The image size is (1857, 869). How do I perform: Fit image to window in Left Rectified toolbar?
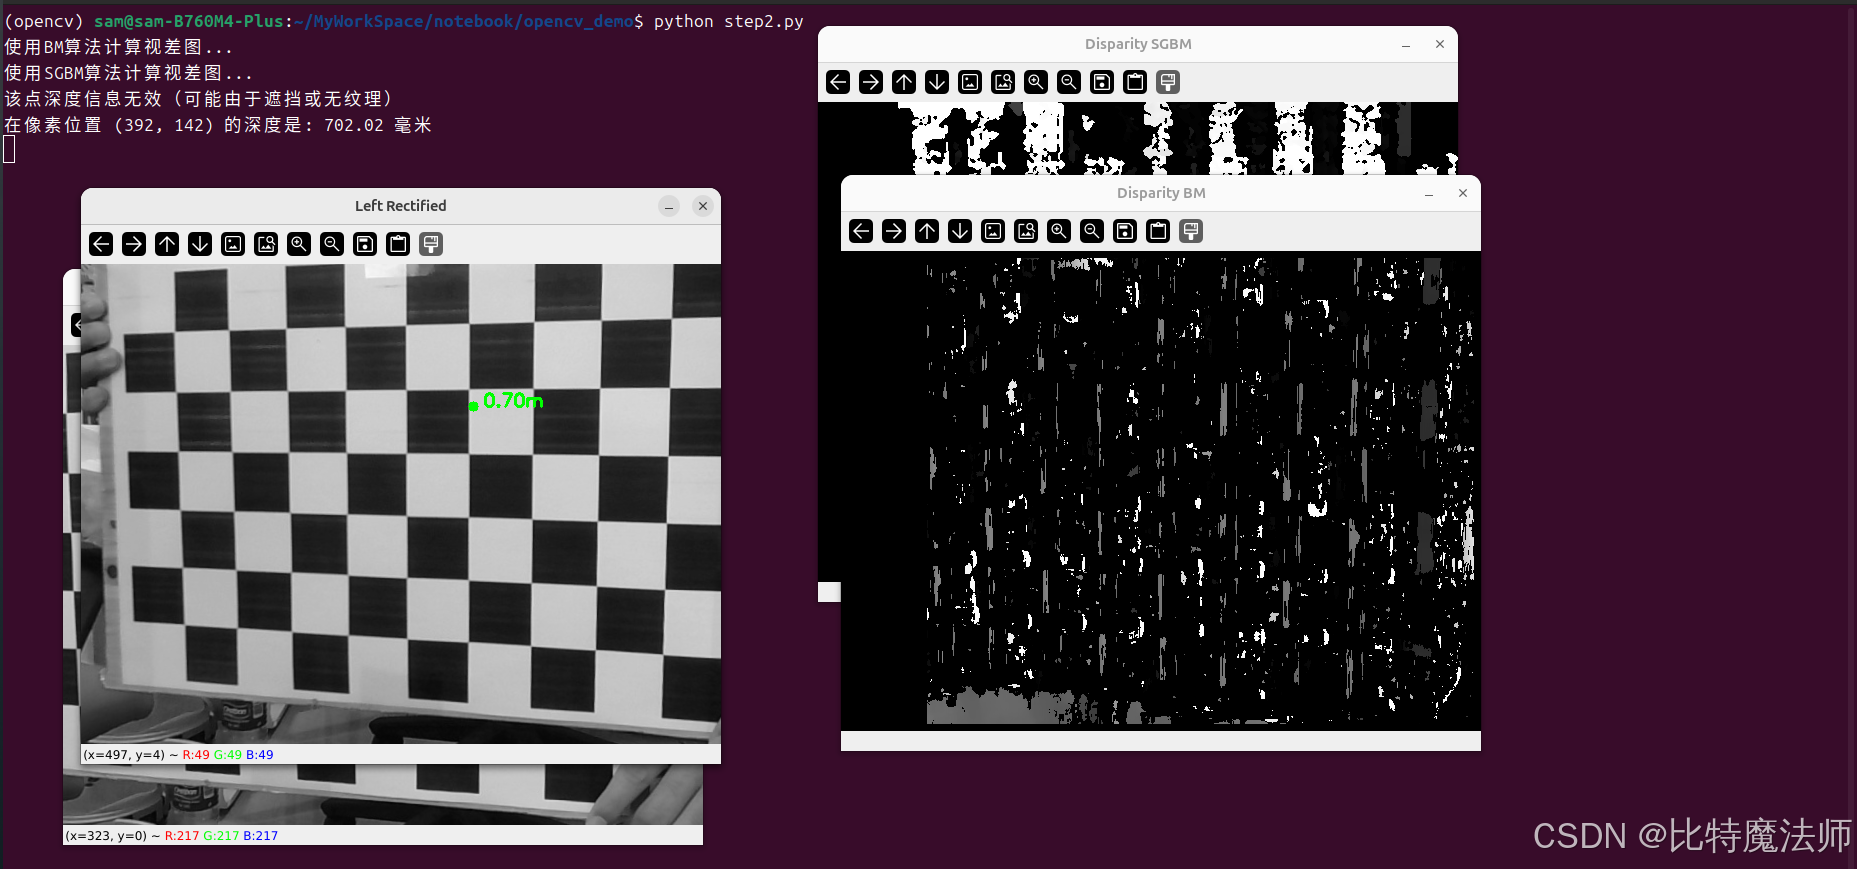266,244
